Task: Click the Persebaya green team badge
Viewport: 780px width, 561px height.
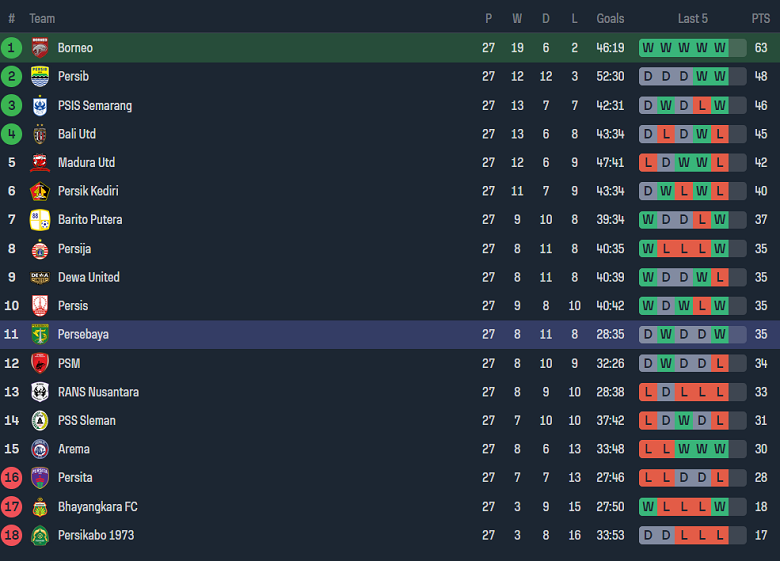Action: [40, 334]
